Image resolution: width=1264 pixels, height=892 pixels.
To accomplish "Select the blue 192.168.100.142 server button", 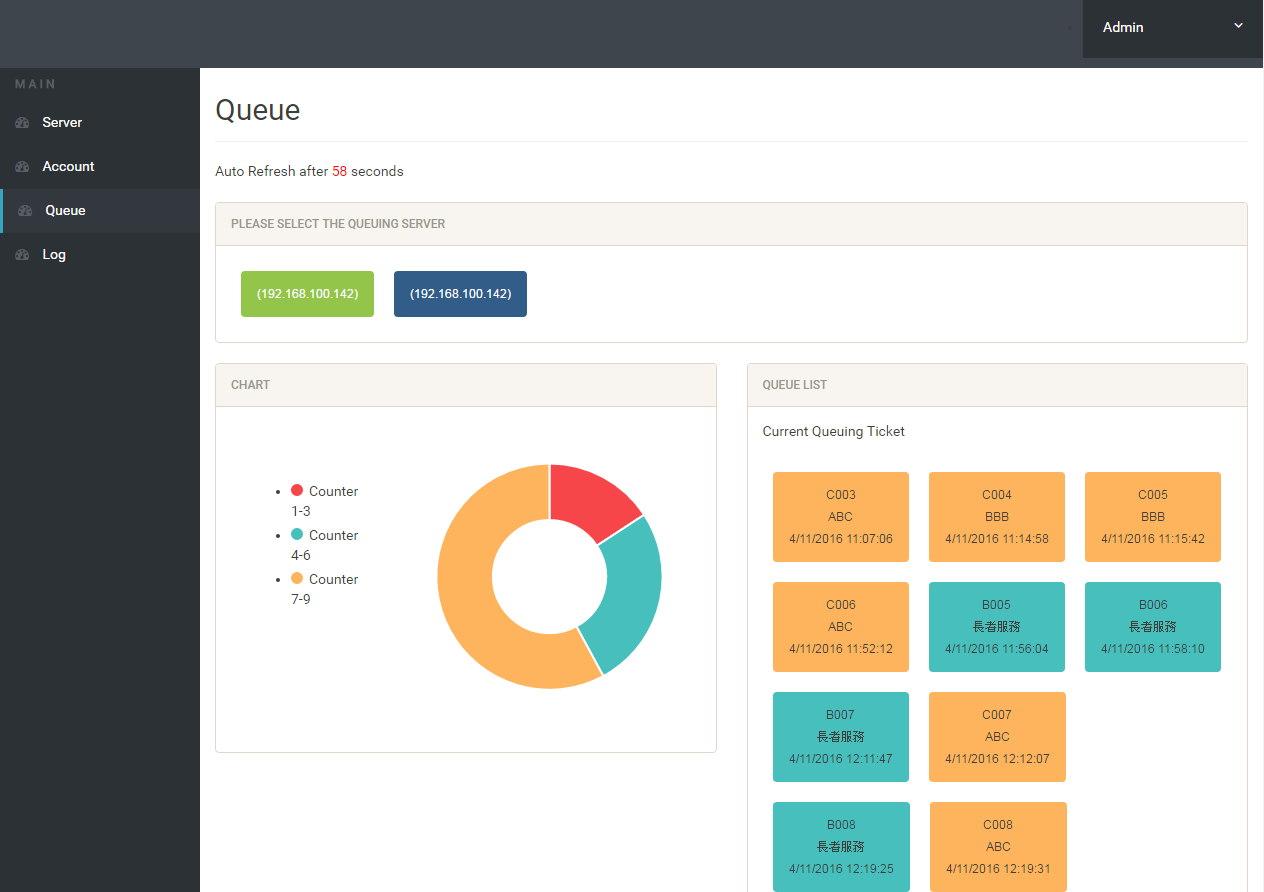I will point(460,294).
